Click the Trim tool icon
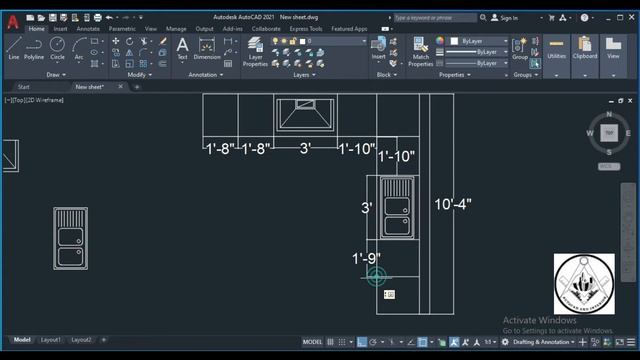 click(x=144, y=41)
